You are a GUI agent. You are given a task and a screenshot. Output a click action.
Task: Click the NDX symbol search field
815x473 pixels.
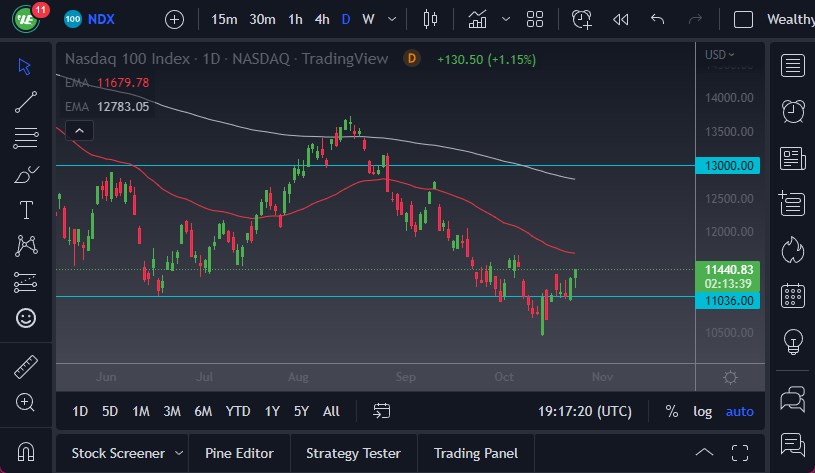(x=102, y=19)
